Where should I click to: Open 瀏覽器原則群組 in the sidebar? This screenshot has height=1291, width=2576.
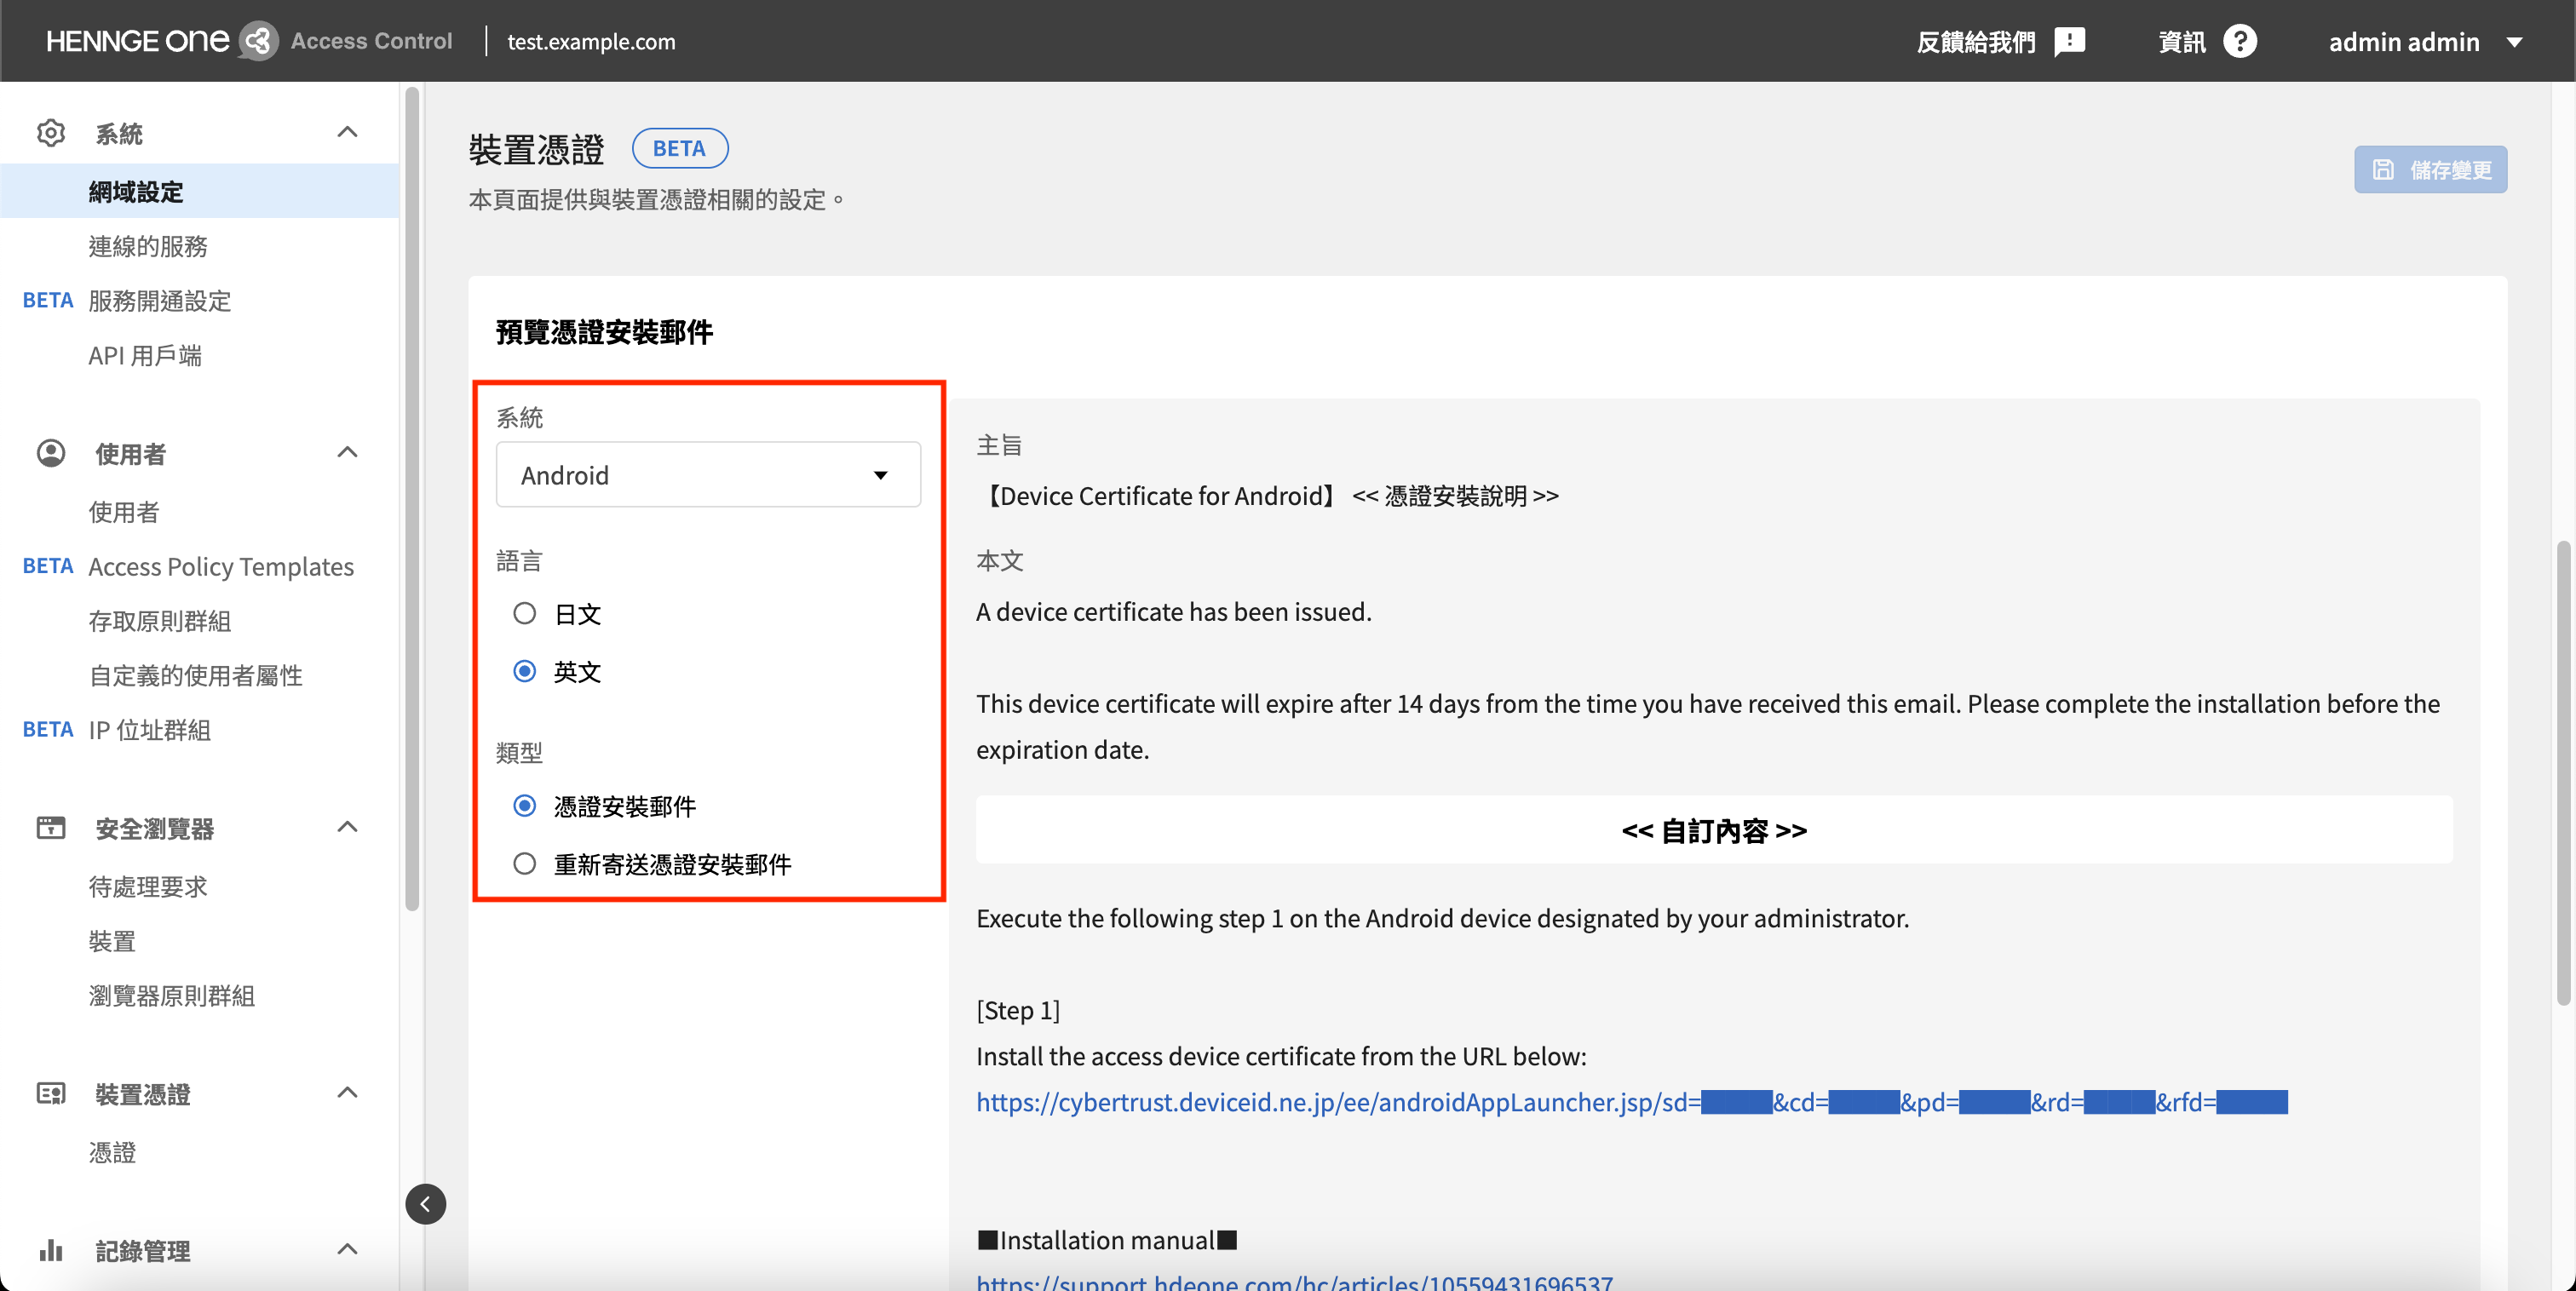coord(172,996)
